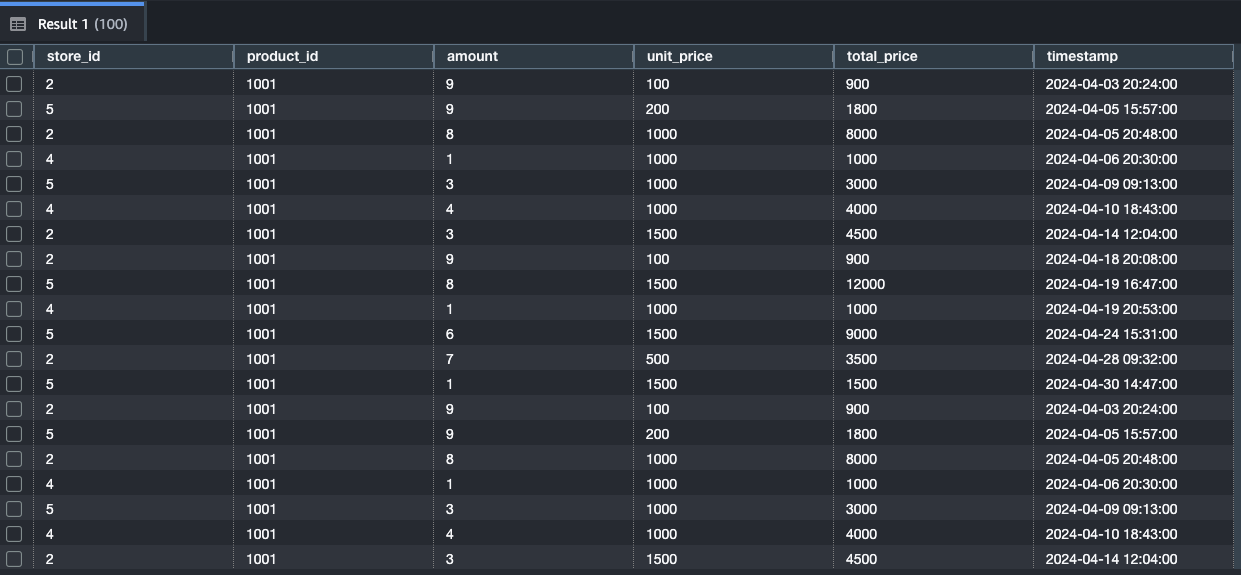Click the table icon on Result 1 tab
Viewport: 1241px width, 575px height.
tap(18, 24)
